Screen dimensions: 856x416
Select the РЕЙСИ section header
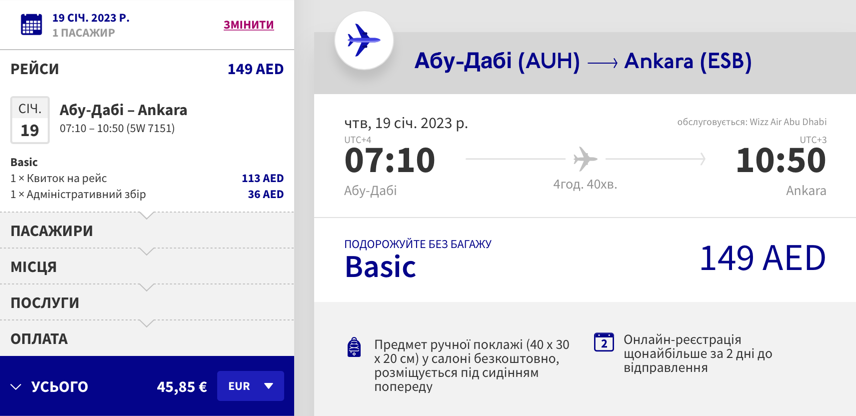click(x=147, y=69)
